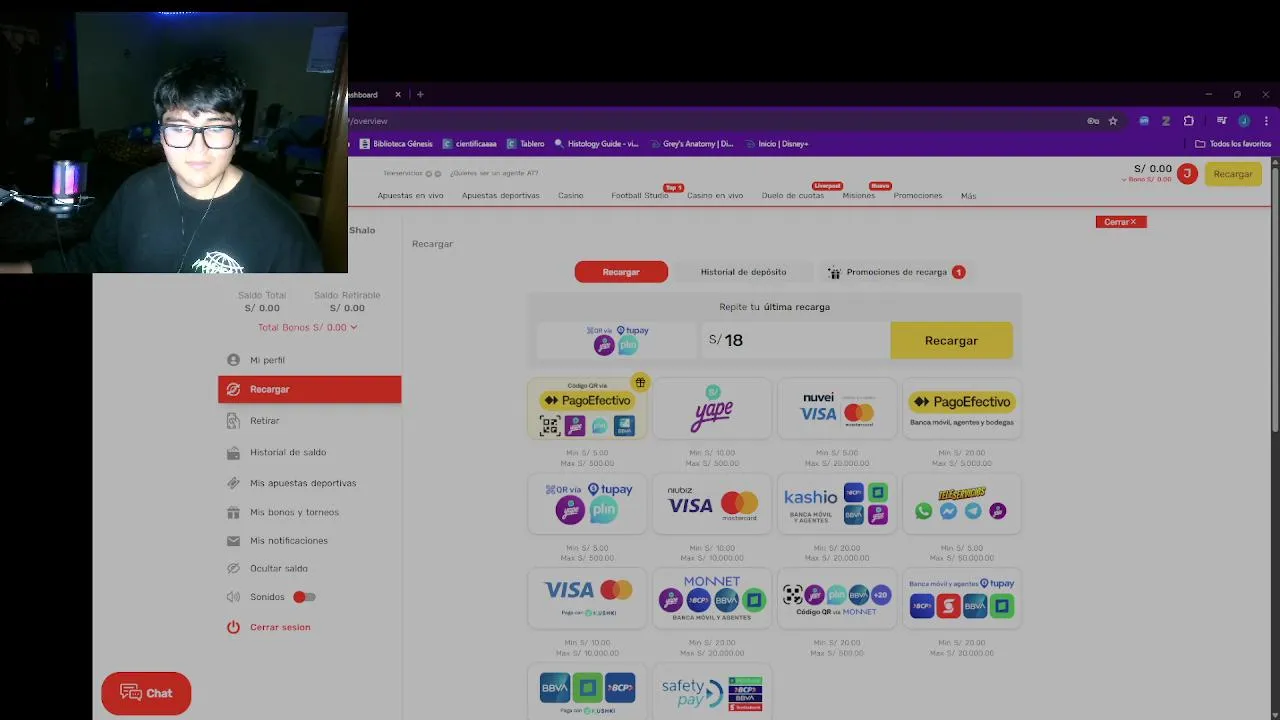The width and height of the screenshot is (1280, 720).
Task: Click the Cerrar sesion link
Action: pos(280,627)
